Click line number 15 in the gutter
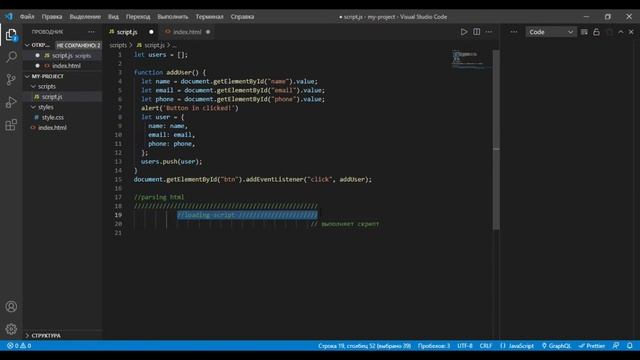The width and height of the screenshot is (640, 360). pyautogui.click(x=118, y=179)
